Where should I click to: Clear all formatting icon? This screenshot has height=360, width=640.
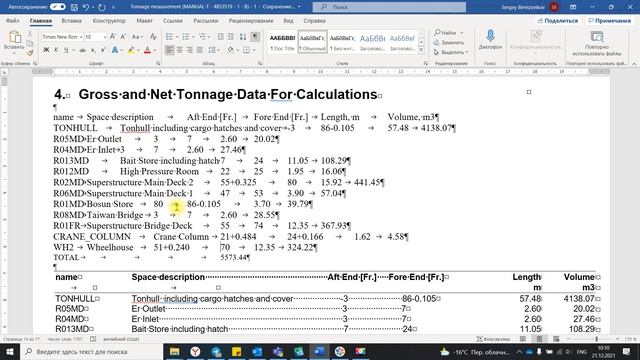[x=153, y=37]
